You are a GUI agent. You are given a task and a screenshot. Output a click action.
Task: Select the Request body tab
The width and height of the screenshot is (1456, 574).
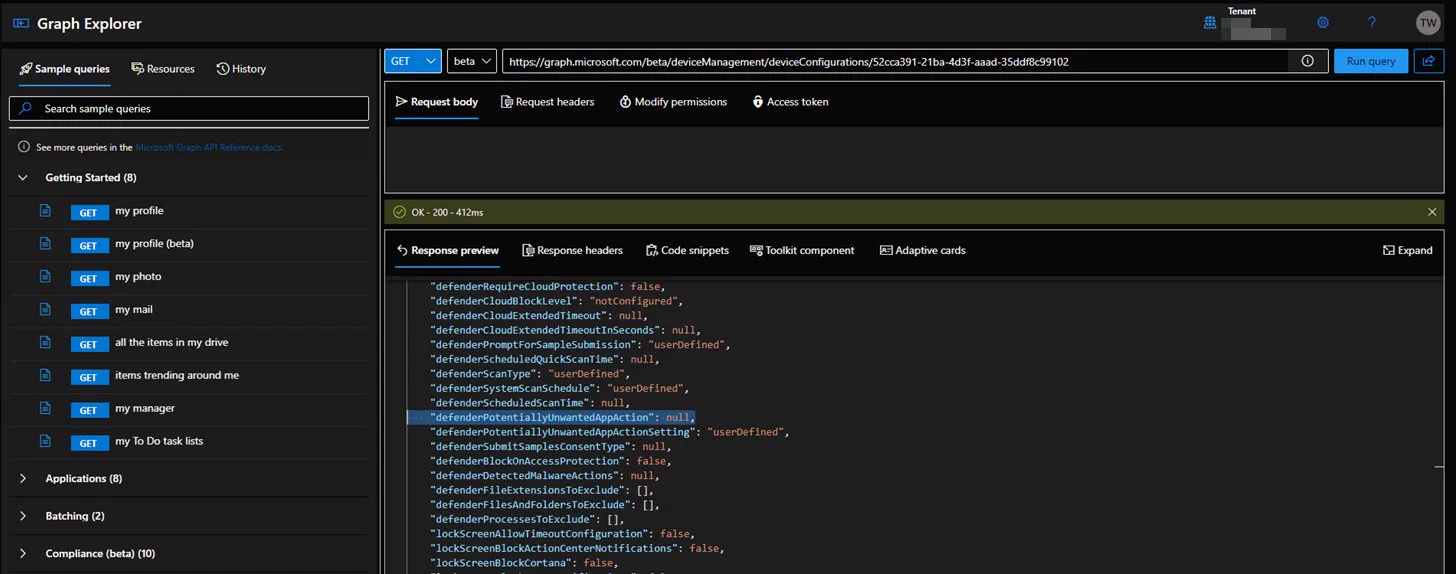pyautogui.click(x=437, y=102)
